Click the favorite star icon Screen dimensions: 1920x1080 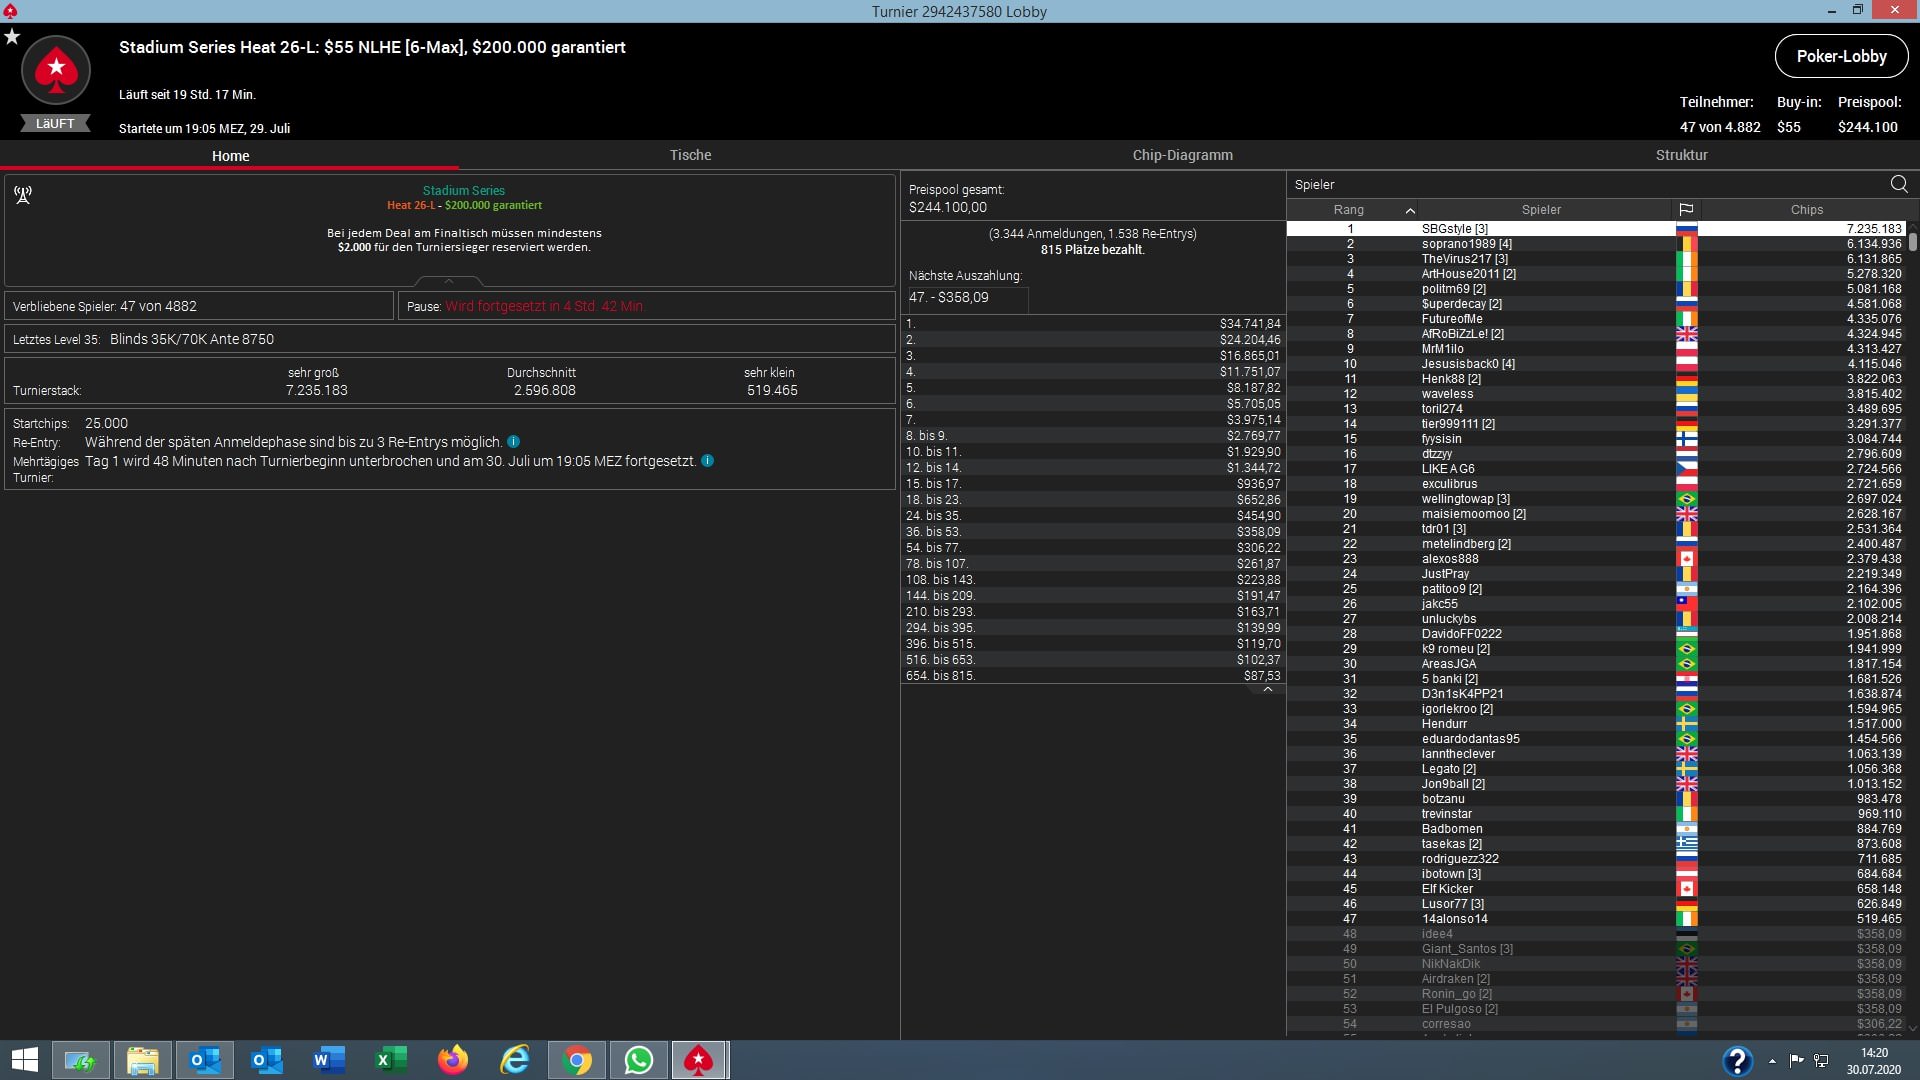pos(12,37)
